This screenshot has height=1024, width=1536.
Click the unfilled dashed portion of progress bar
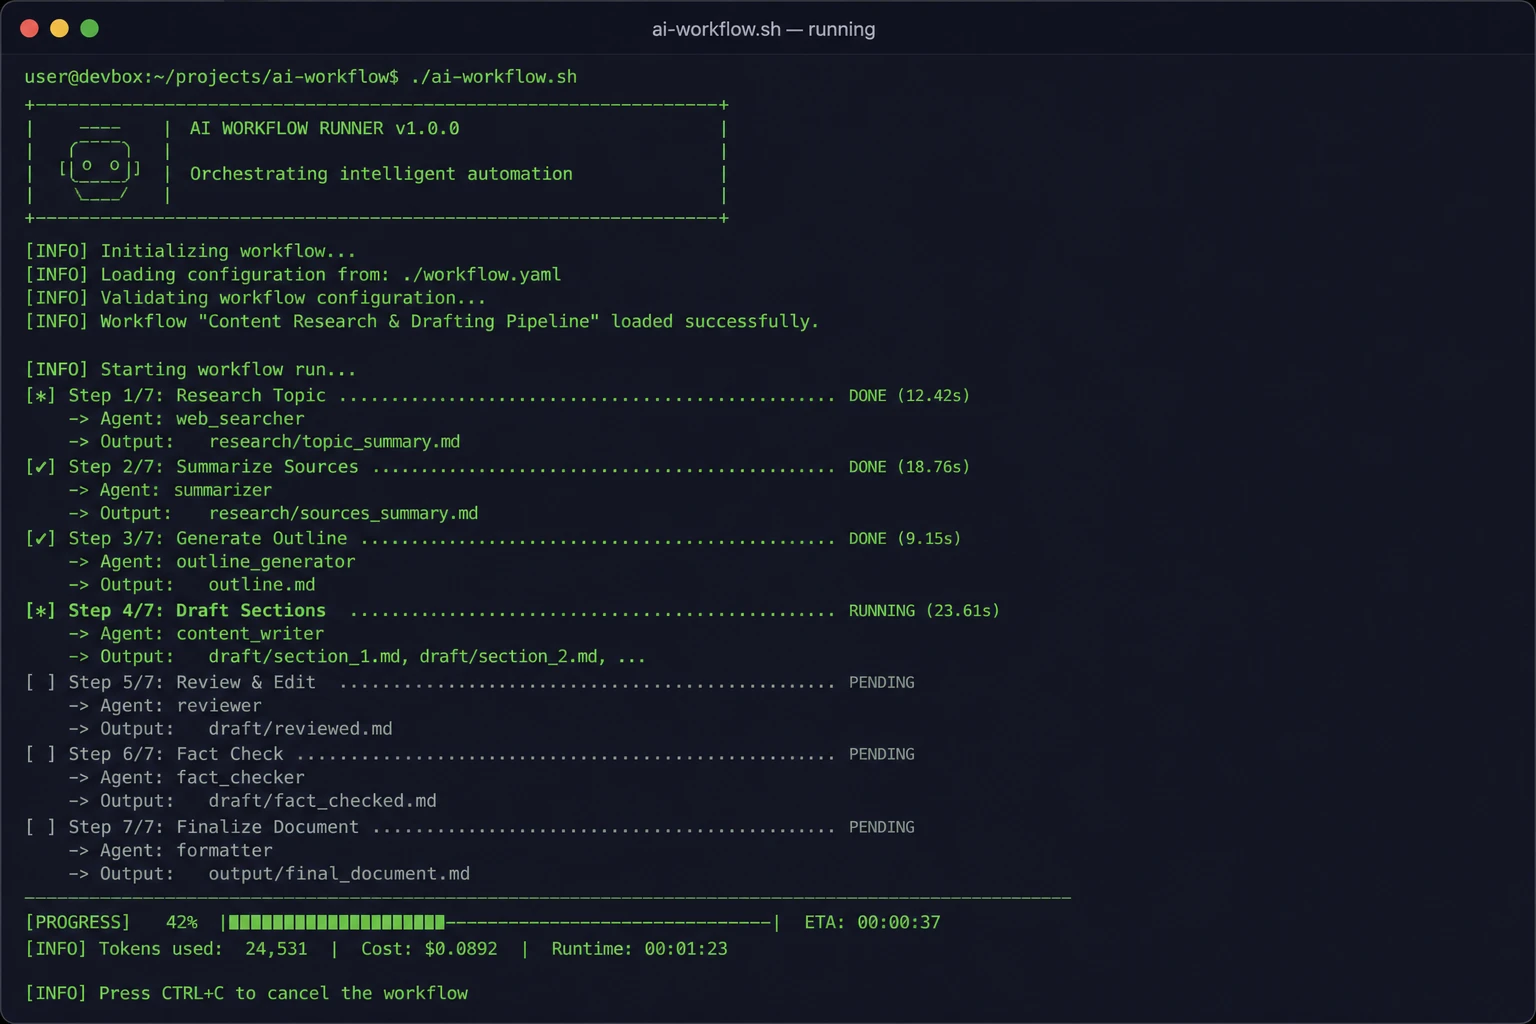608,922
